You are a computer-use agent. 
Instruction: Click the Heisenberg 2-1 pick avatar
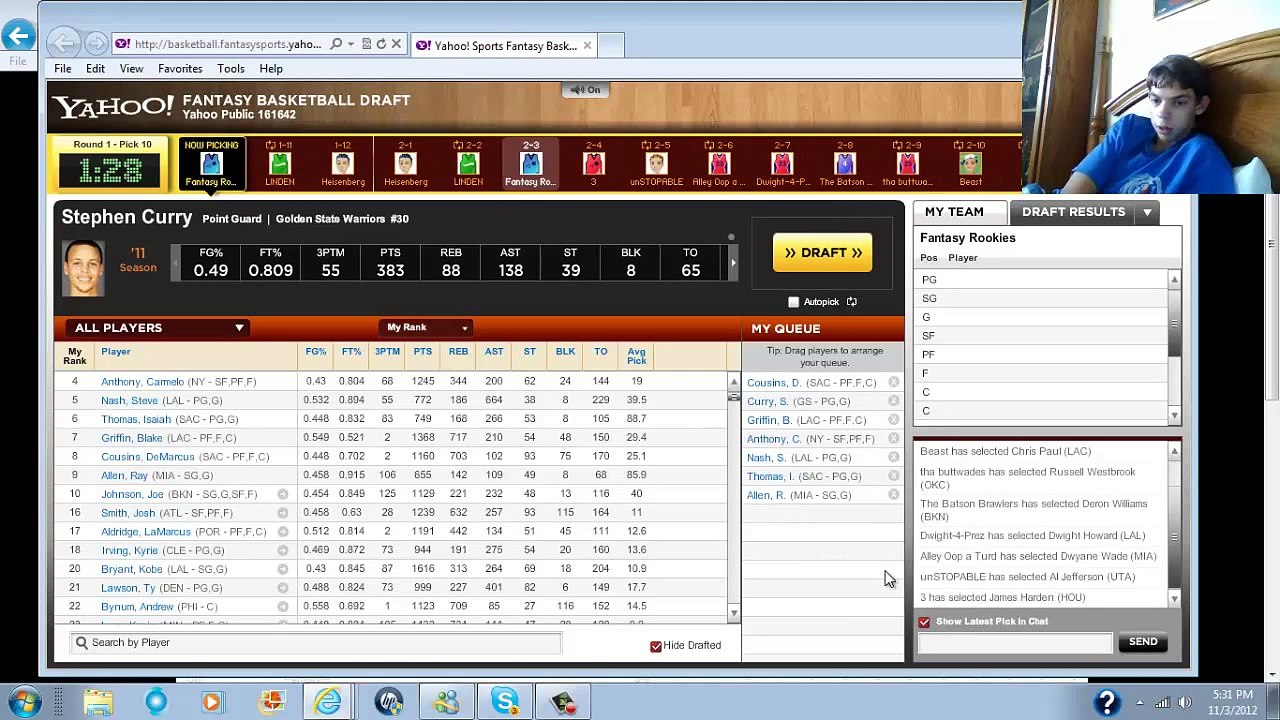(x=405, y=162)
